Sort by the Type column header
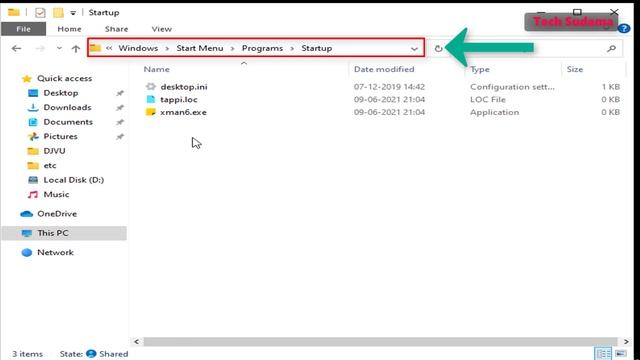 click(x=480, y=69)
